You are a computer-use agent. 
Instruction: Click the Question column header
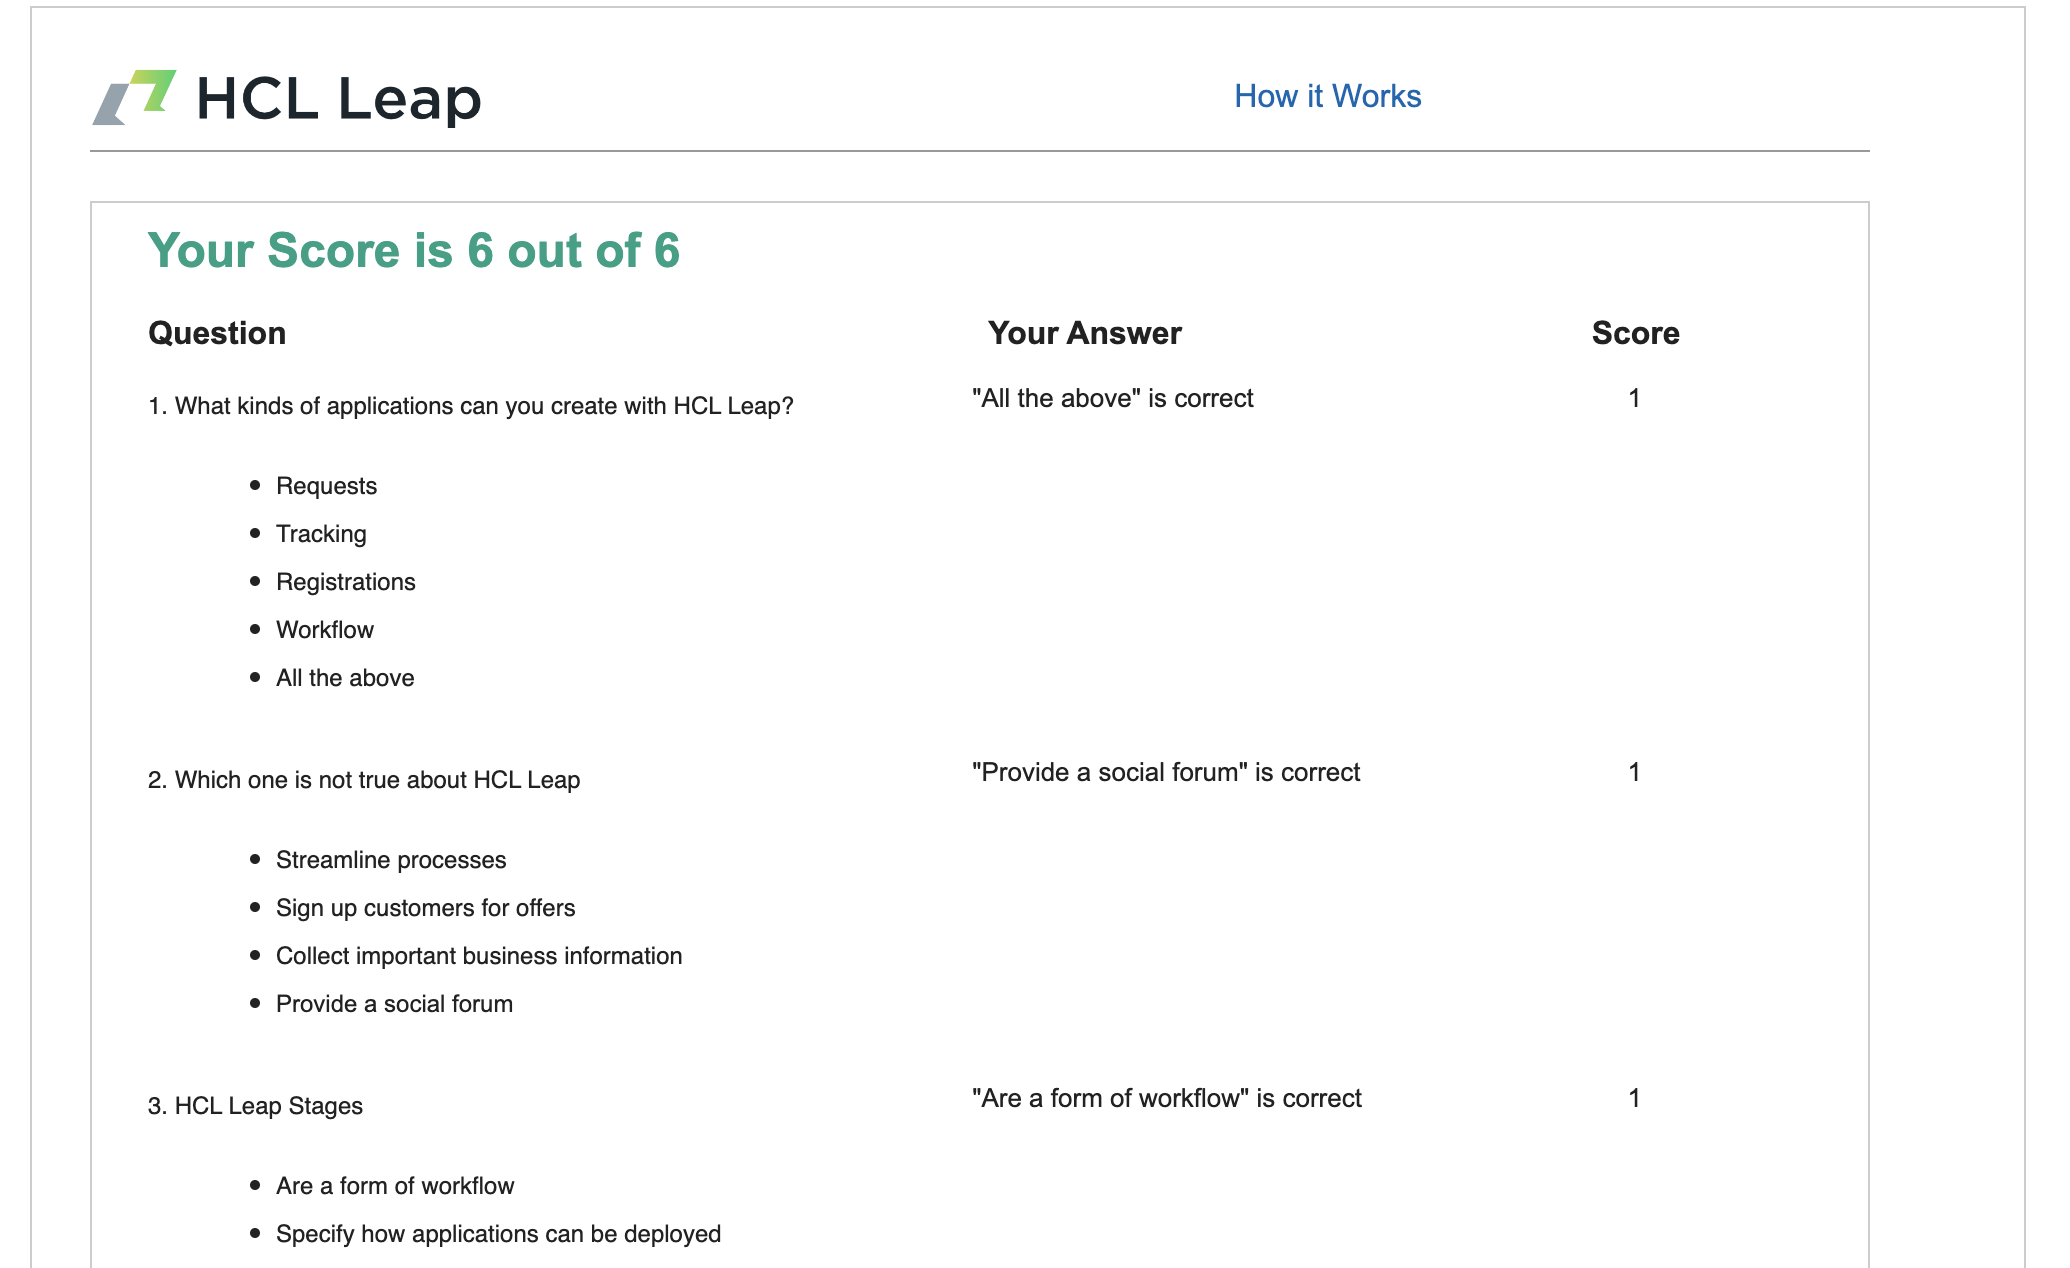click(x=217, y=333)
